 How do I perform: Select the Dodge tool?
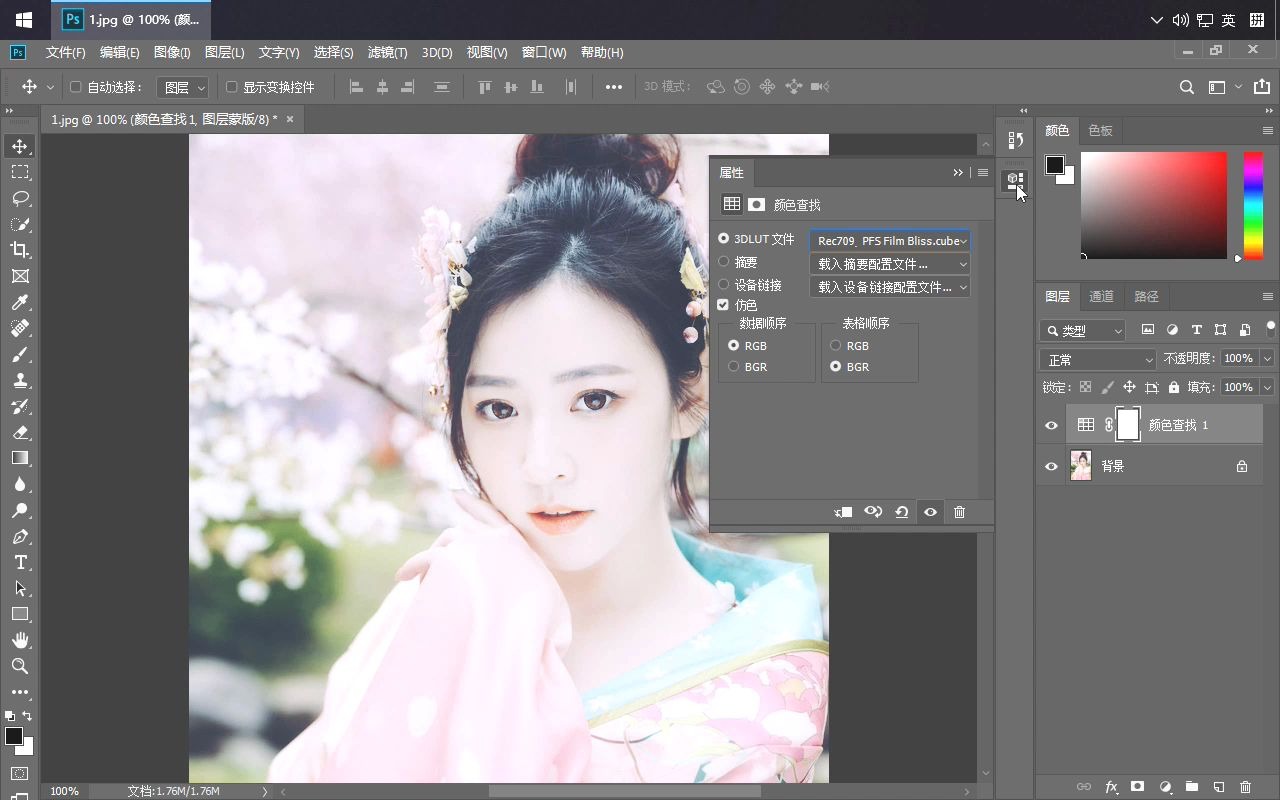pyautogui.click(x=20, y=510)
